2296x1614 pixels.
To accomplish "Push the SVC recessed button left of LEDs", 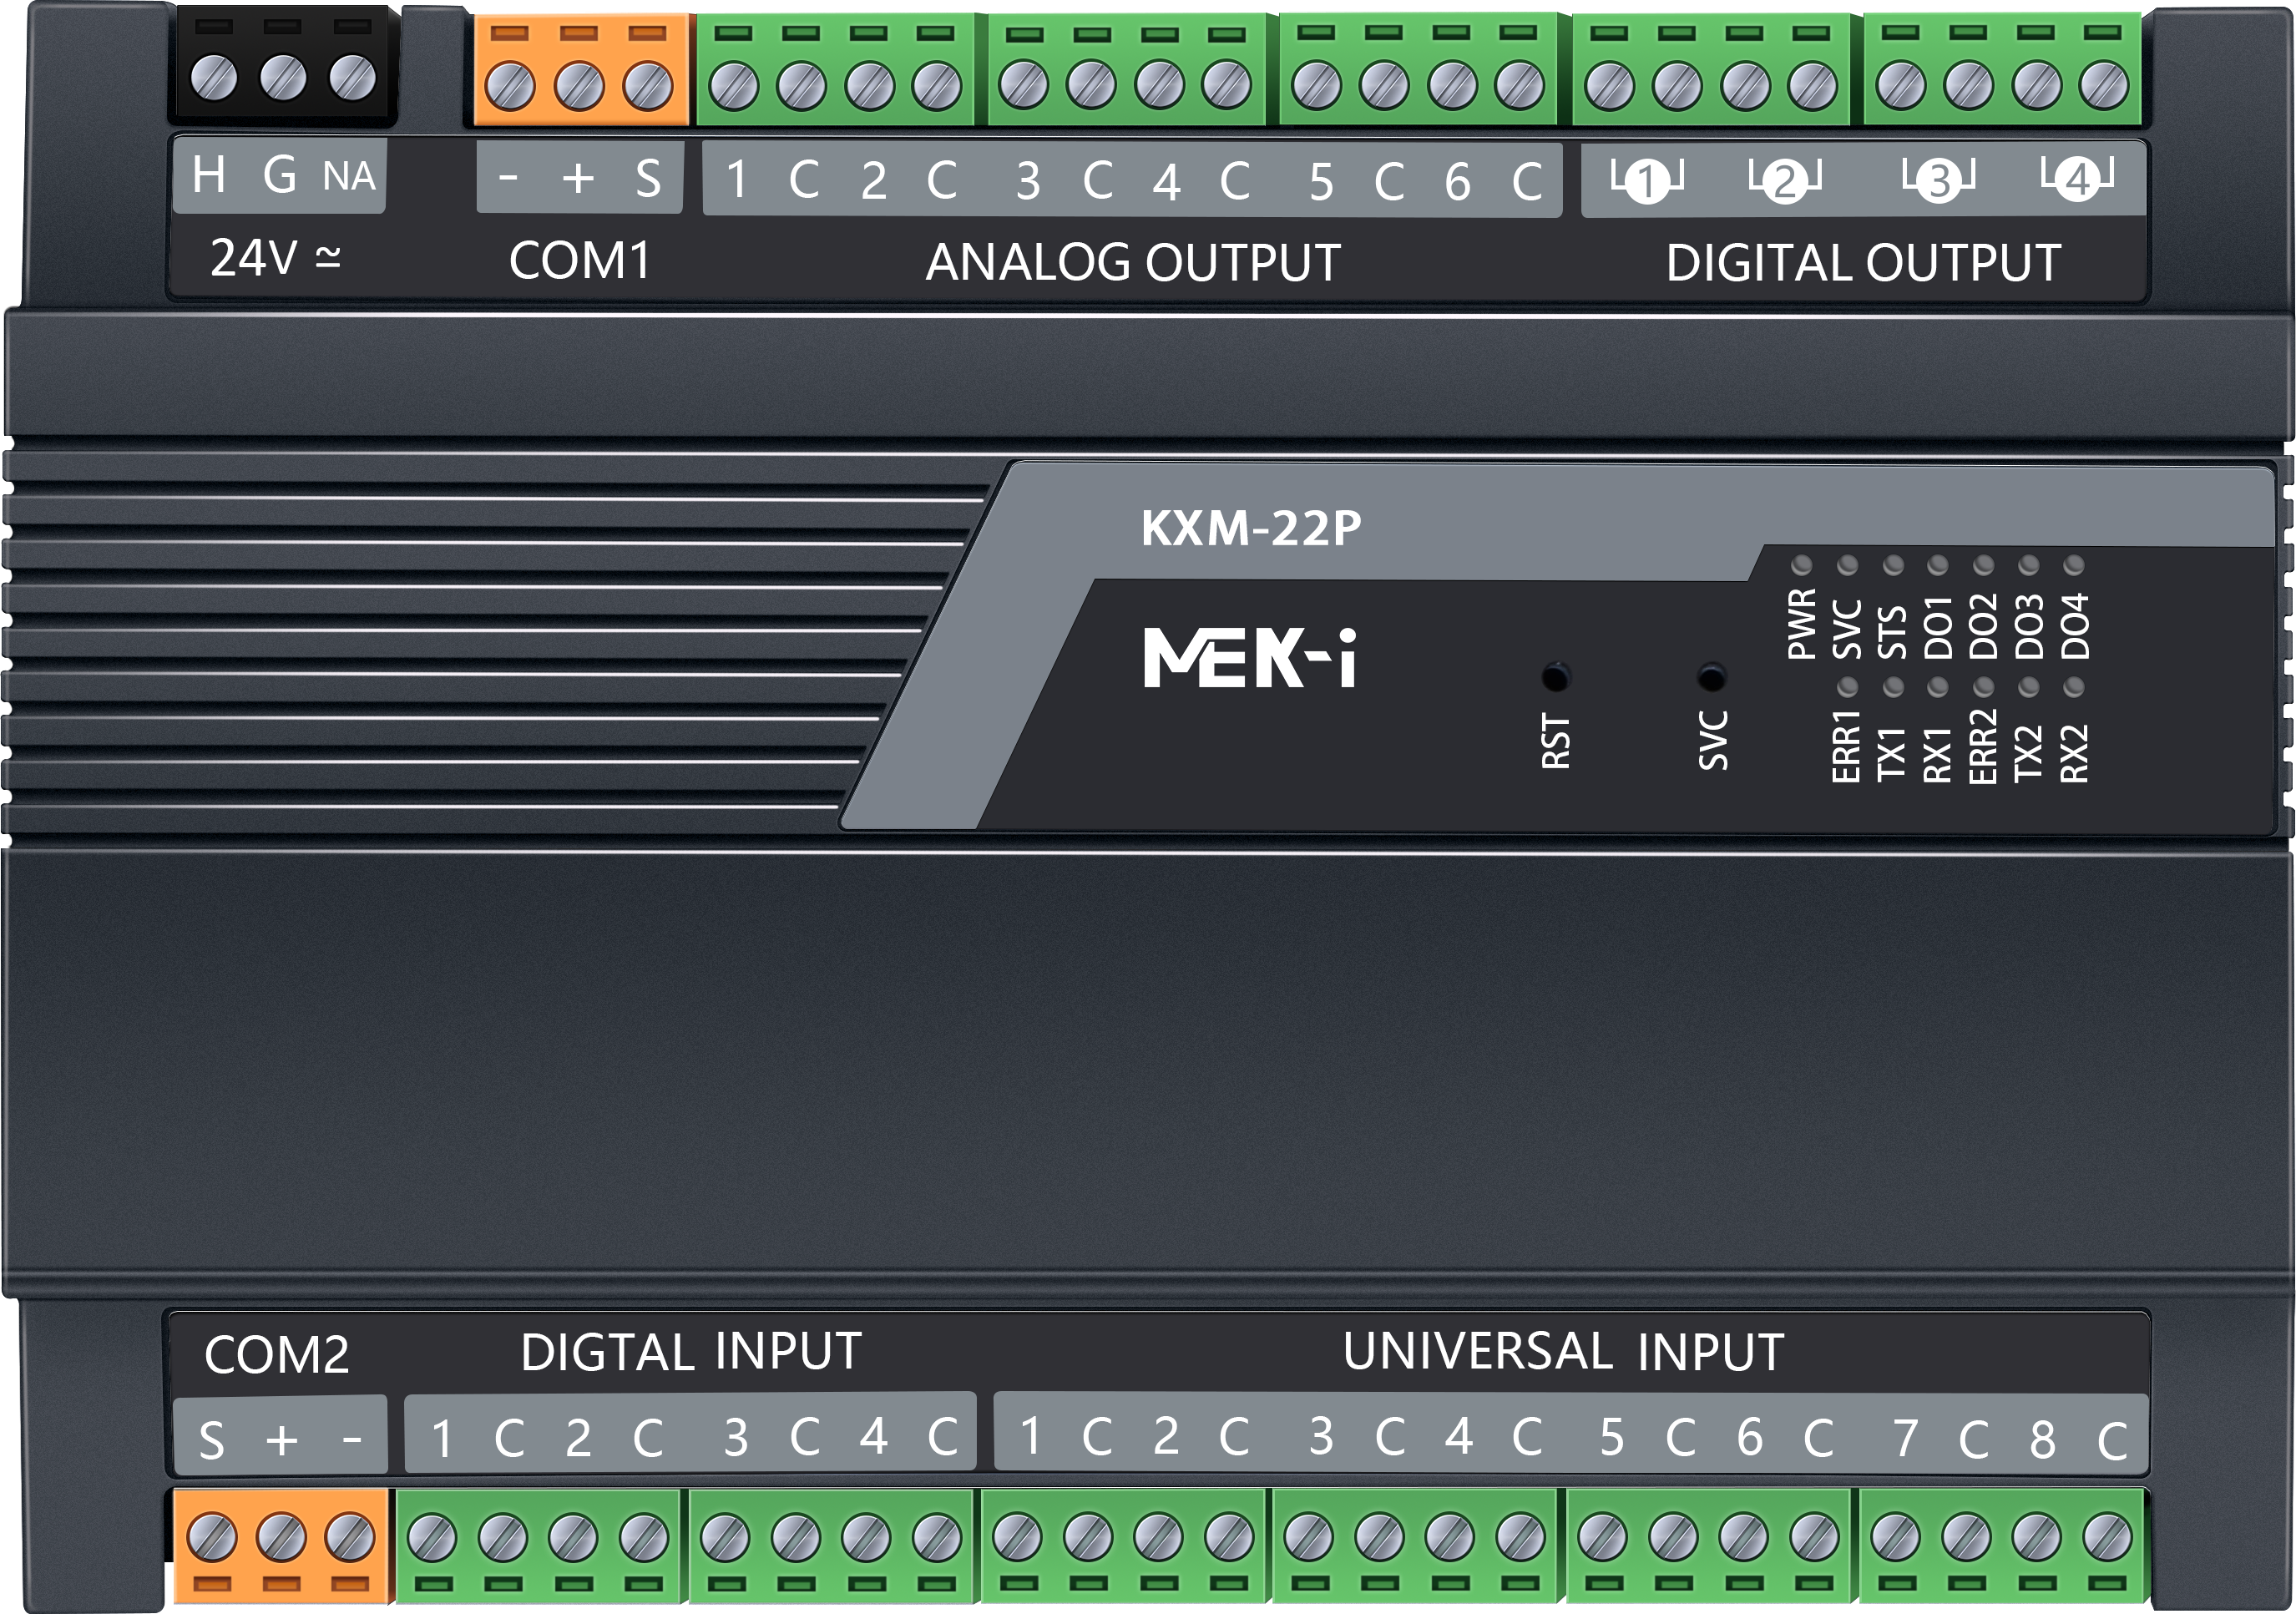I will tap(1712, 678).
